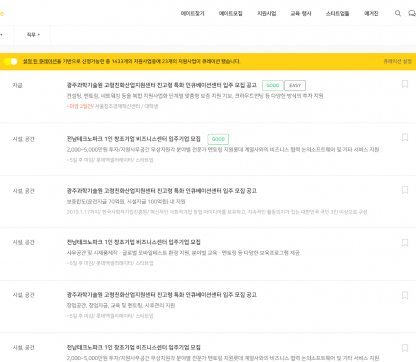Bookmark the 자금 category listing

click(x=405, y=84)
